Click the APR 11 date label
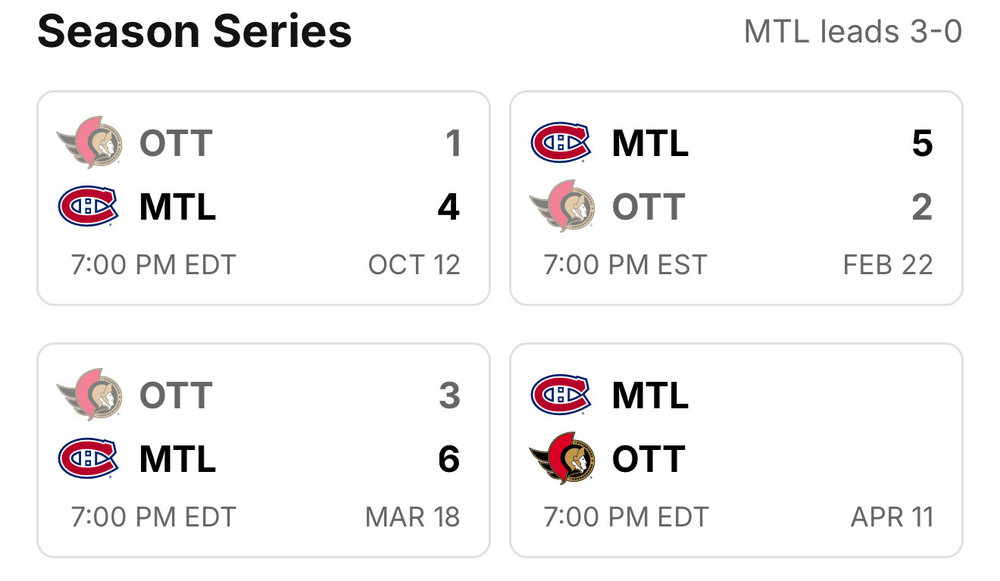Image resolution: width=1000 pixels, height=581 pixels. 892,517
